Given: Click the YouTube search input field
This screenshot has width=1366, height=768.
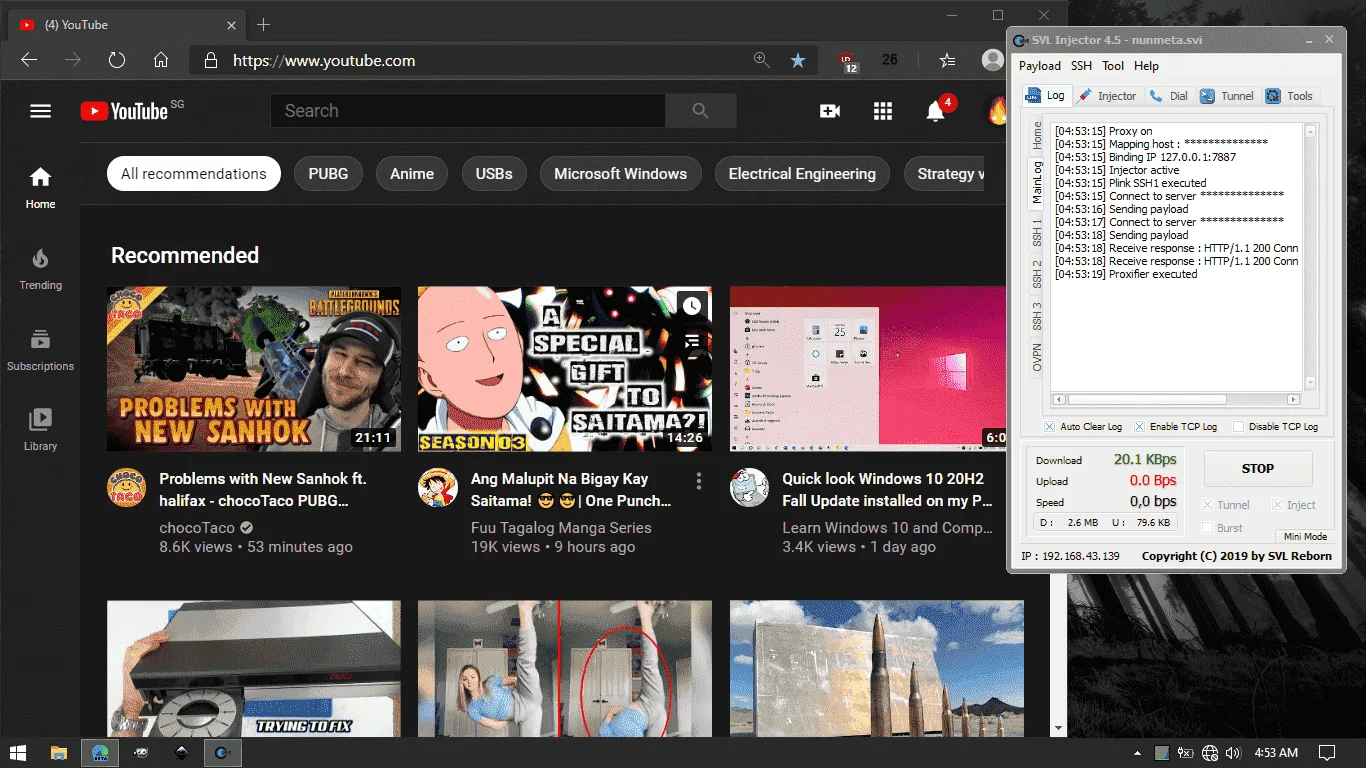Looking at the screenshot, I should pyautogui.click(x=468, y=111).
